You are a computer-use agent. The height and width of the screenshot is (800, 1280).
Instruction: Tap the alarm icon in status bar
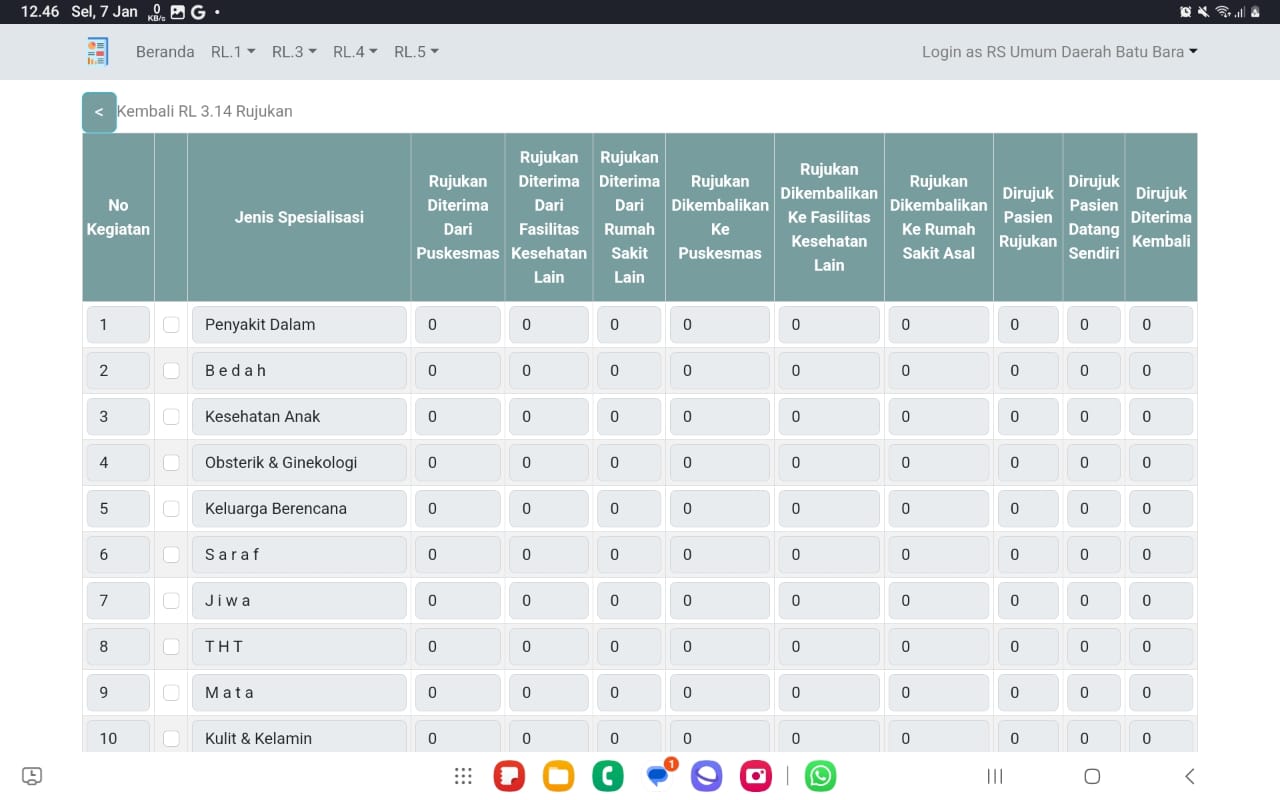(1186, 12)
